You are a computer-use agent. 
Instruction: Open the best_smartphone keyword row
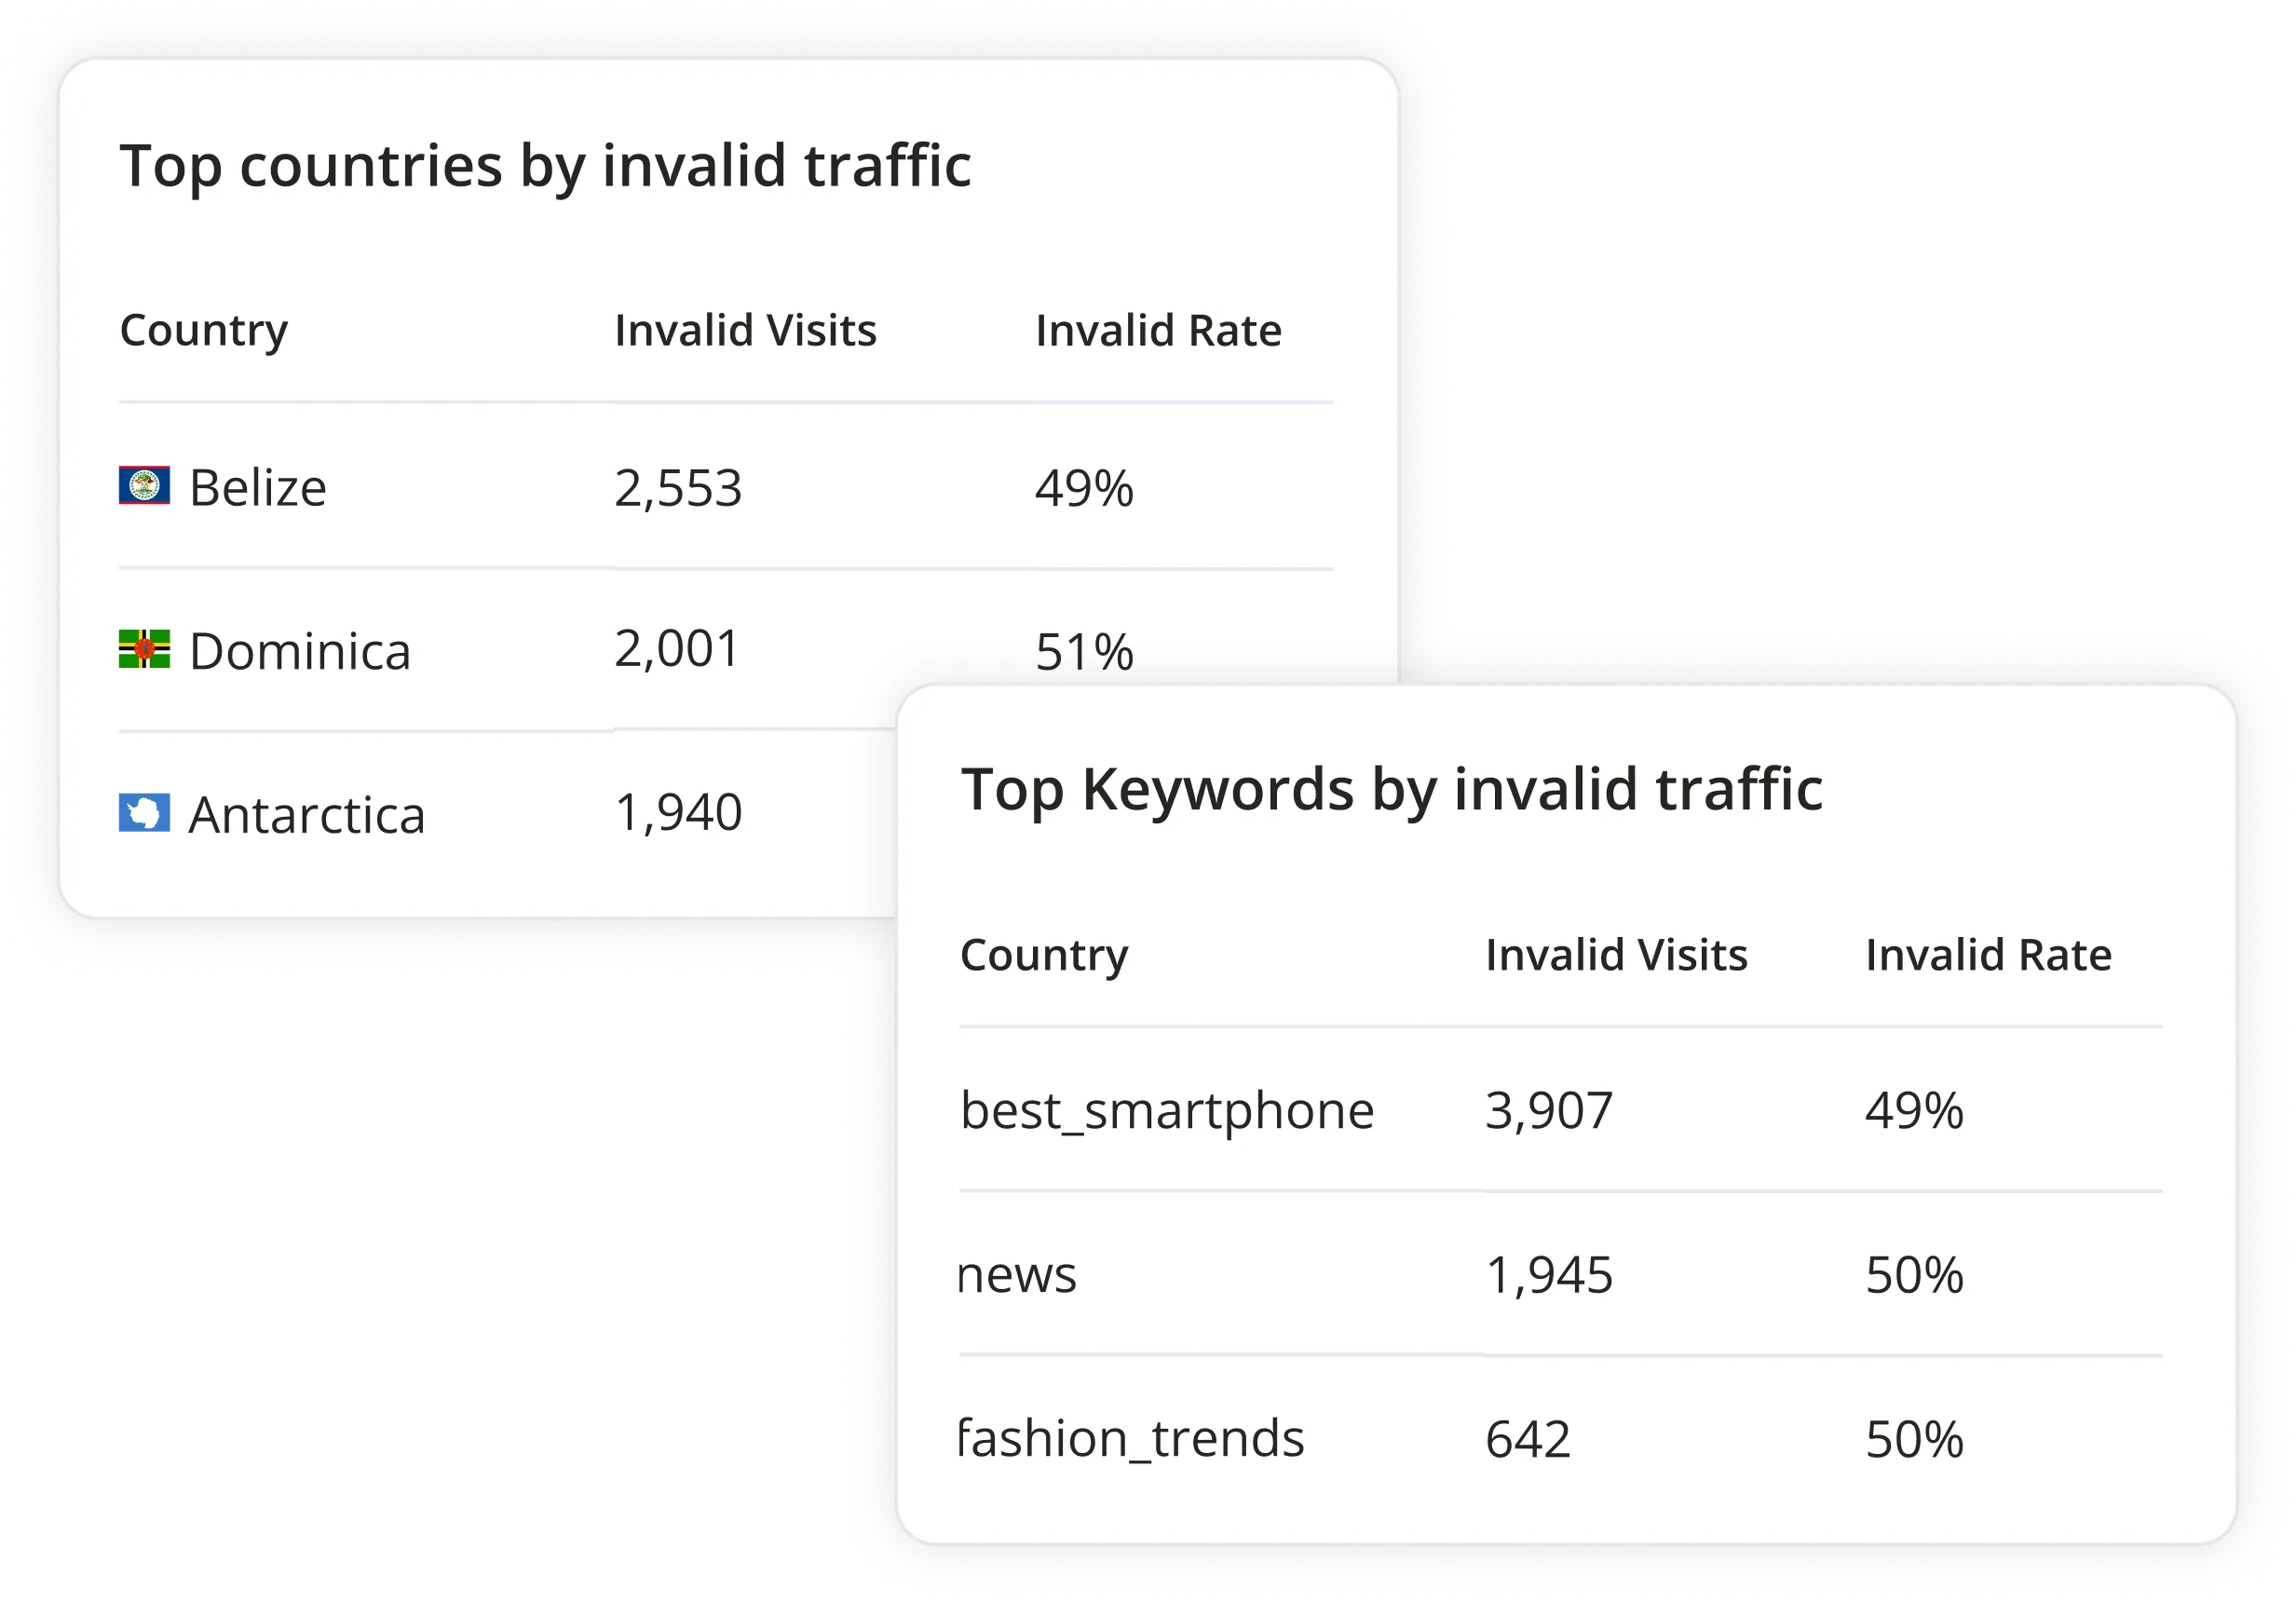click(x=1167, y=1111)
